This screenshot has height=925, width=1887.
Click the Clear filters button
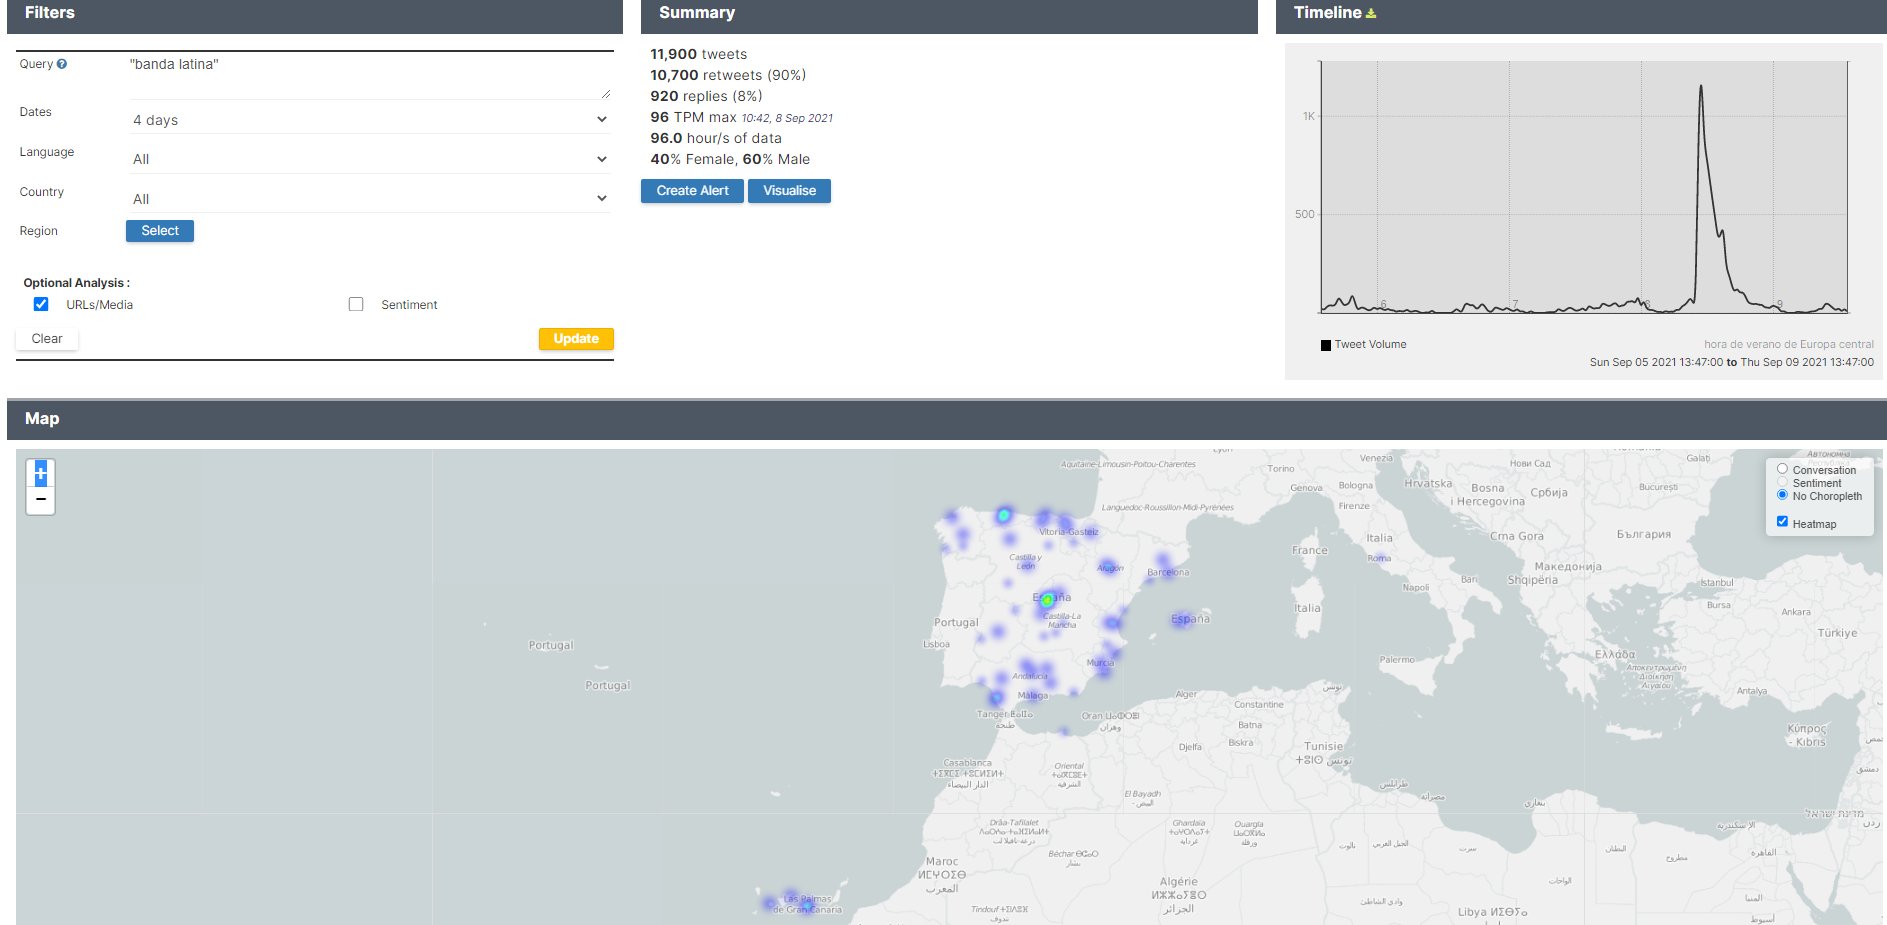click(47, 339)
